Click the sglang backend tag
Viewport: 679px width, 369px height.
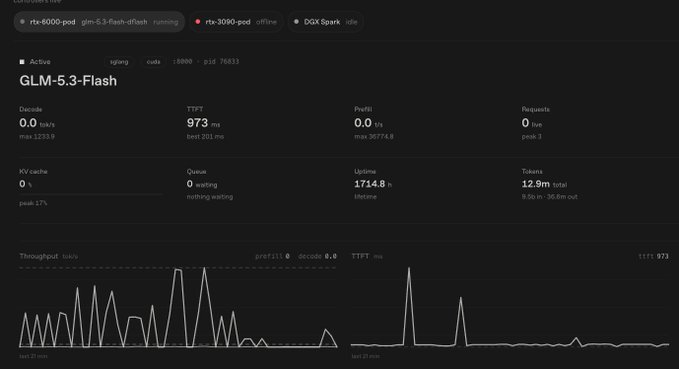[x=119, y=62]
